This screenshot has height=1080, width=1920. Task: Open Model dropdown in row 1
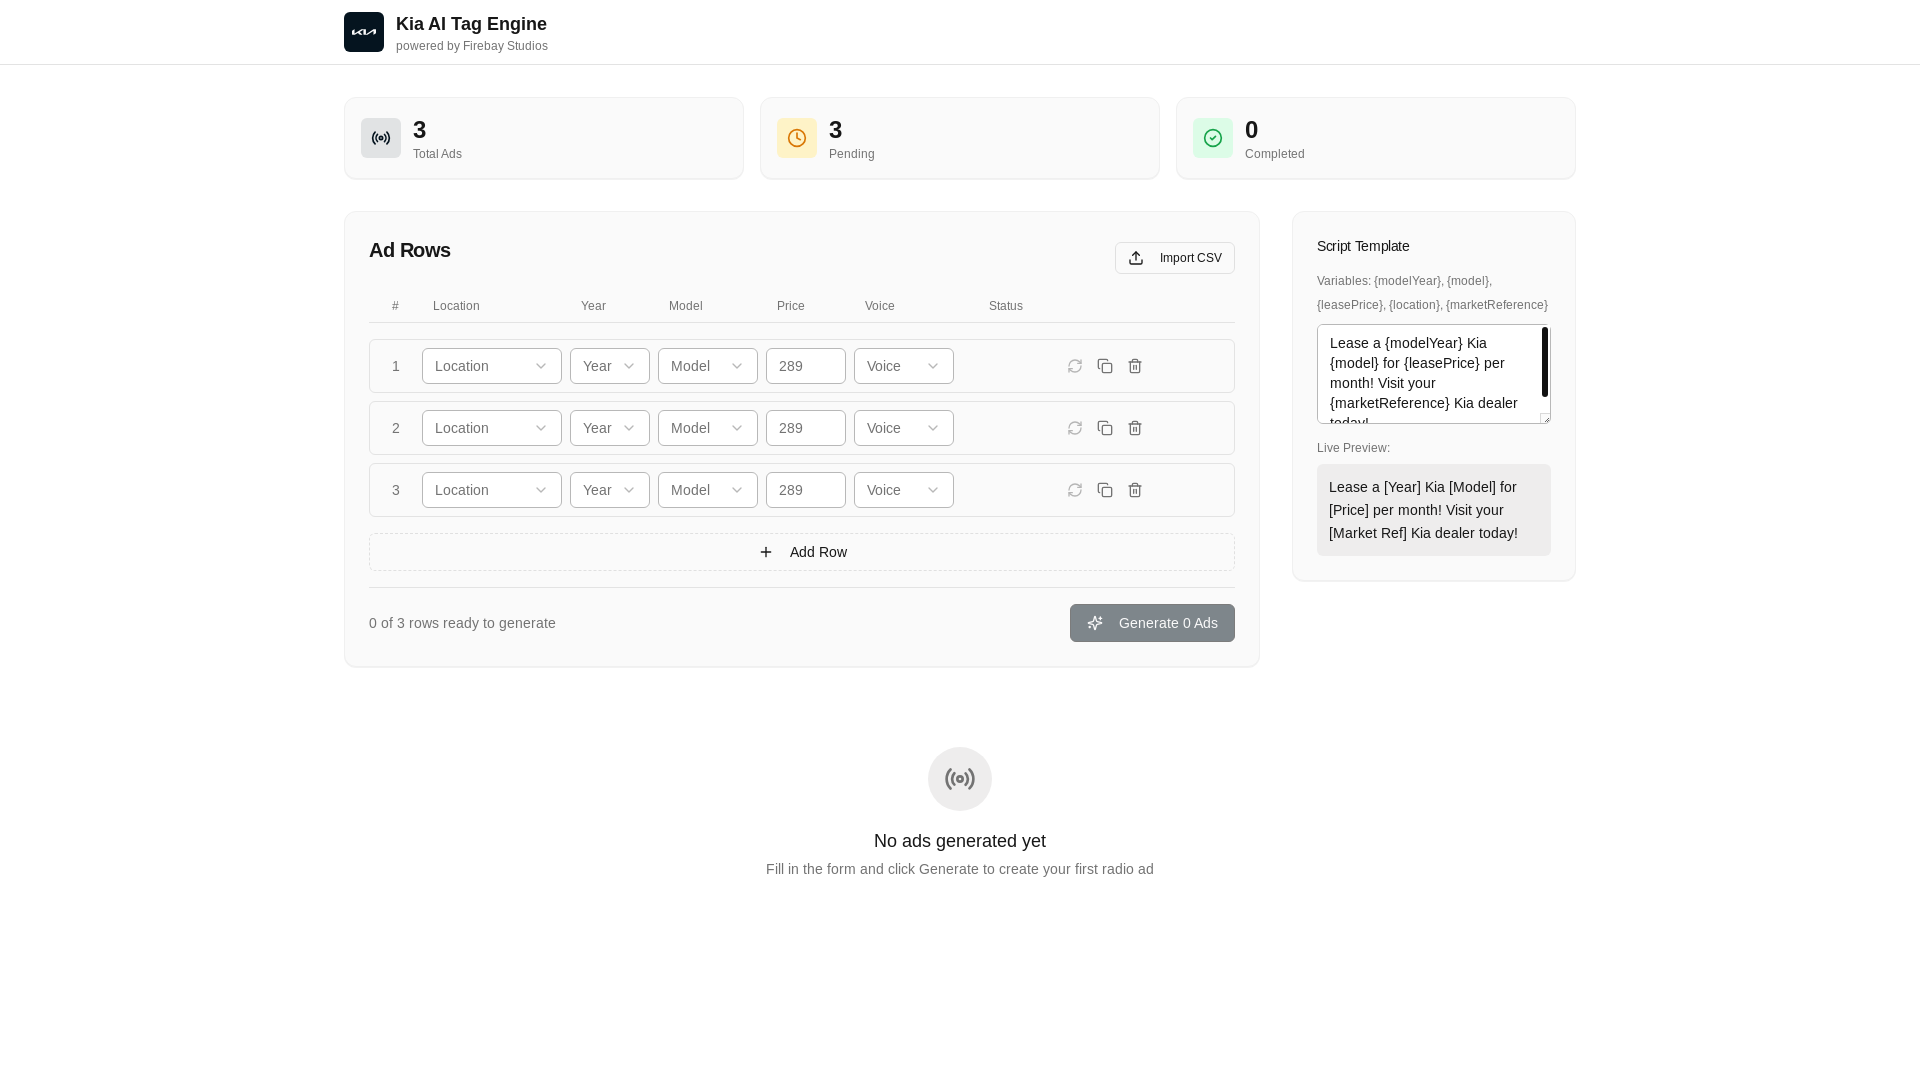click(x=708, y=366)
